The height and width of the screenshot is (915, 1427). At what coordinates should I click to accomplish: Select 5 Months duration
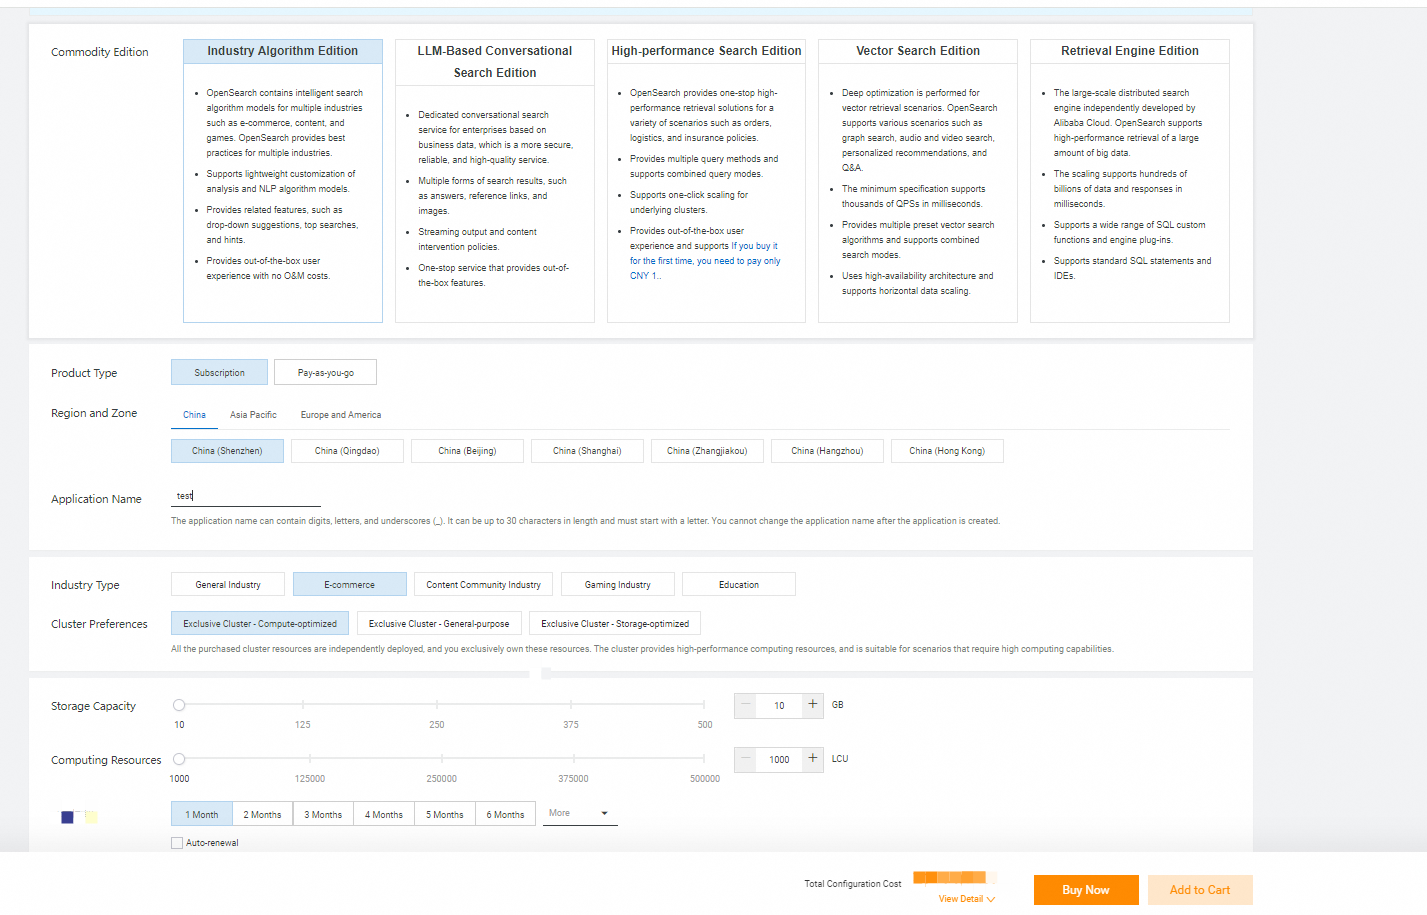coord(445,814)
